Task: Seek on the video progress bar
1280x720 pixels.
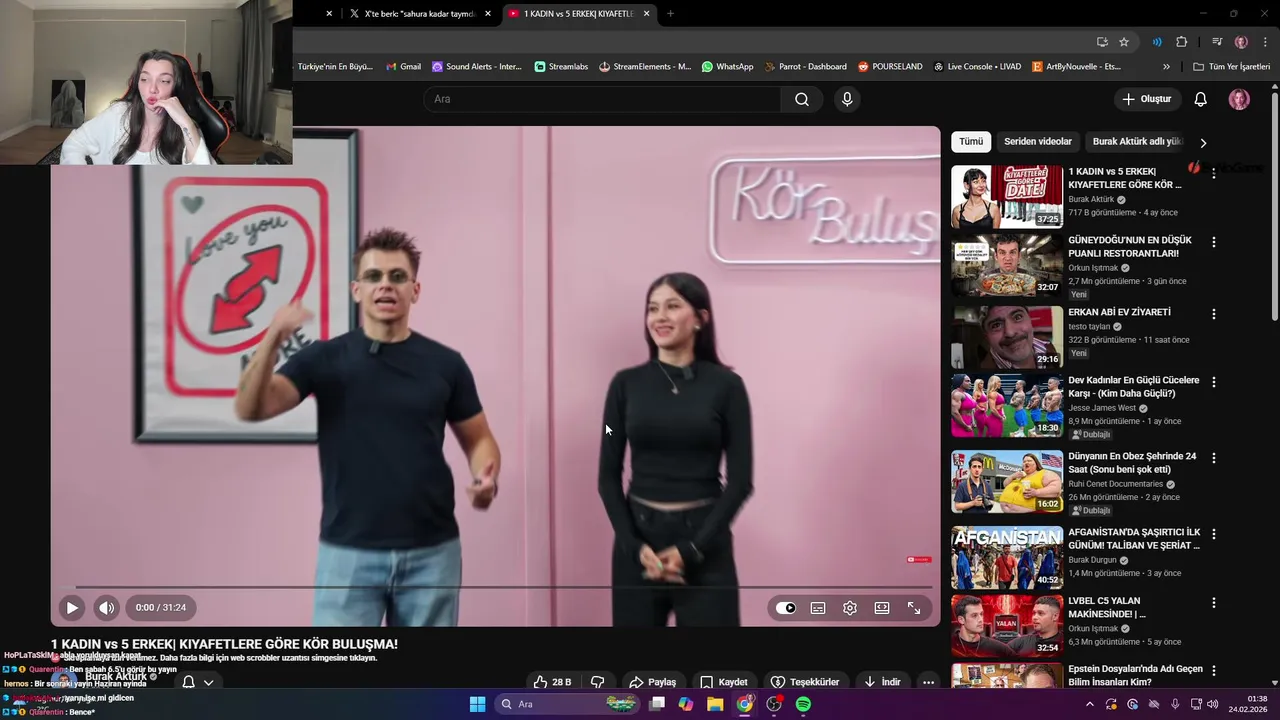Action: 496,587
